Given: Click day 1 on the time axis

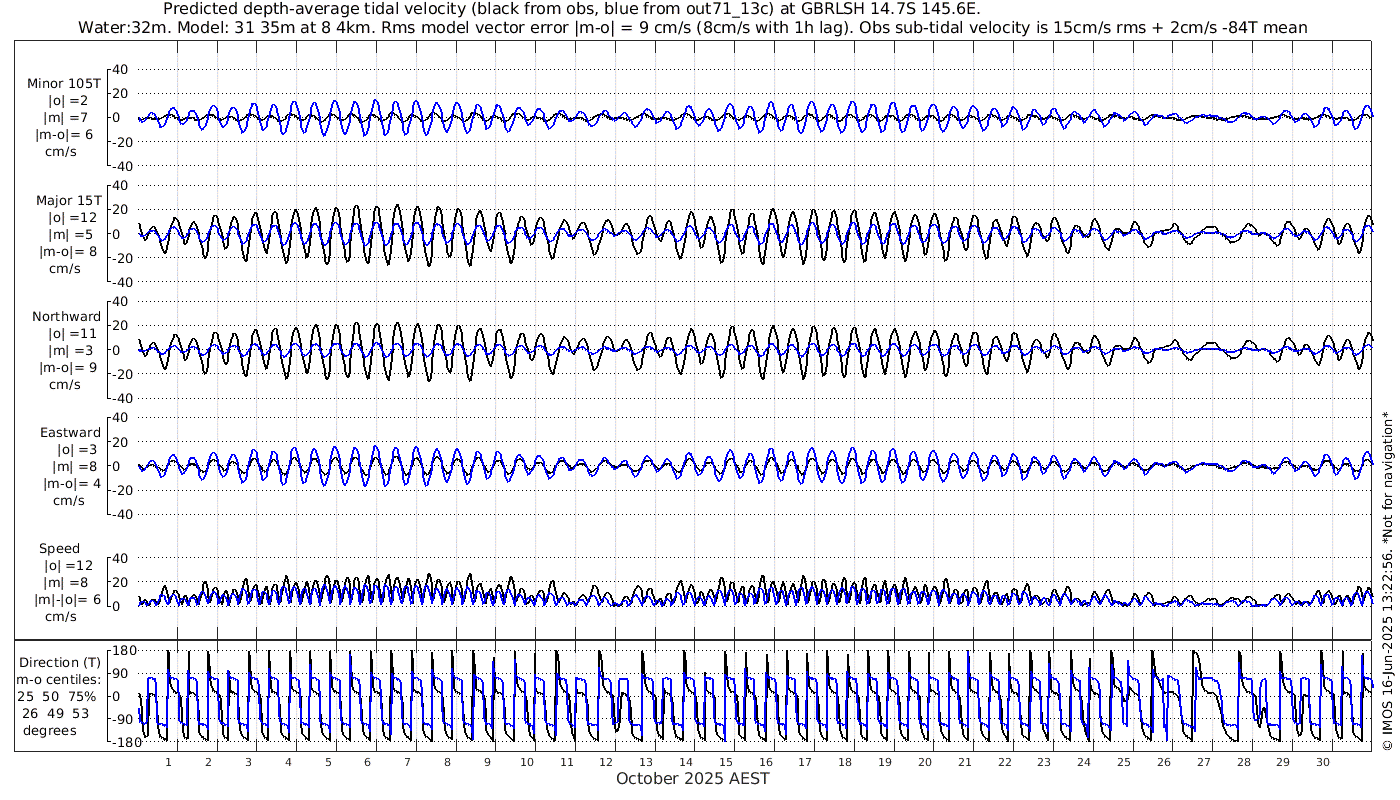Looking at the screenshot, I should 168,761.
